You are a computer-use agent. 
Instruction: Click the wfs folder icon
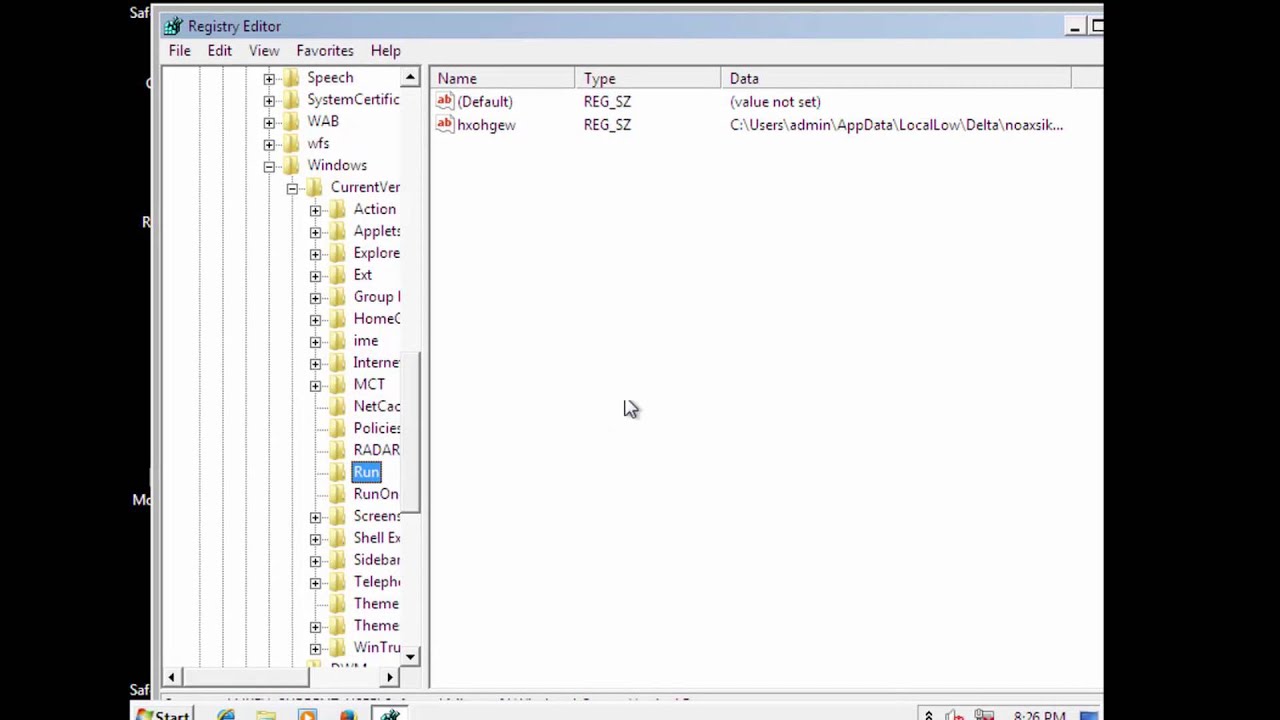tap(291, 143)
